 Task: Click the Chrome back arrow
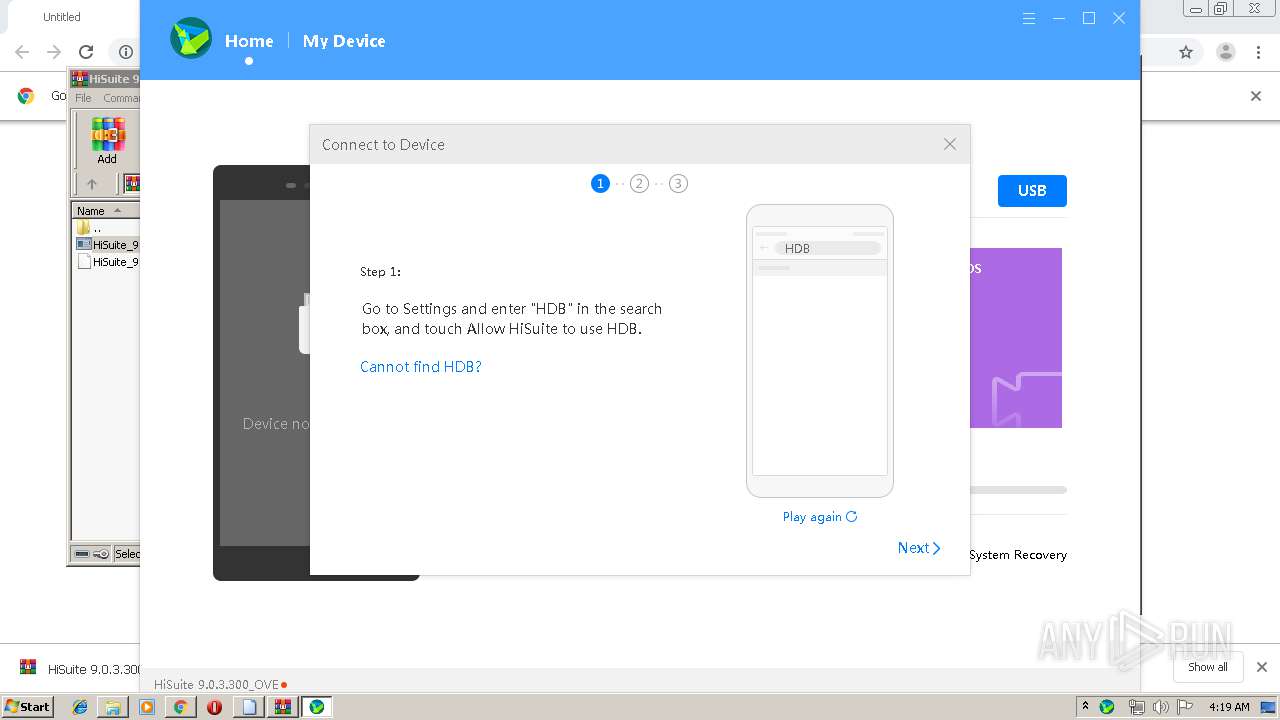[22, 52]
